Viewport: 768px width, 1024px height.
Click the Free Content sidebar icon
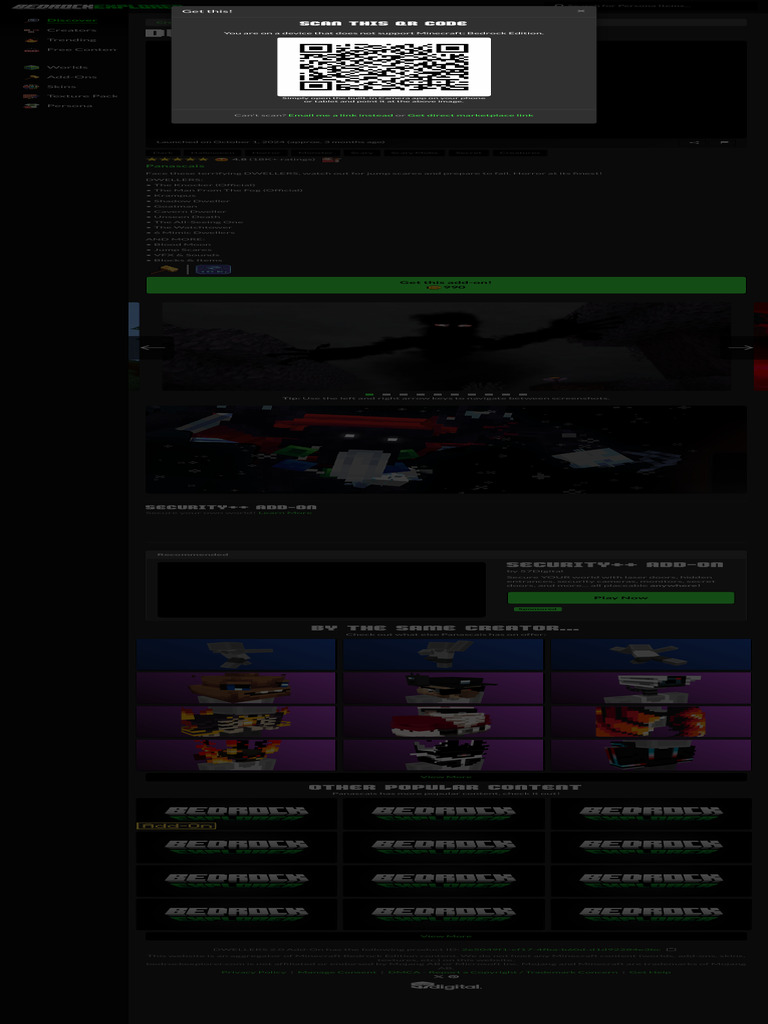pyautogui.click(x=31, y=50)
